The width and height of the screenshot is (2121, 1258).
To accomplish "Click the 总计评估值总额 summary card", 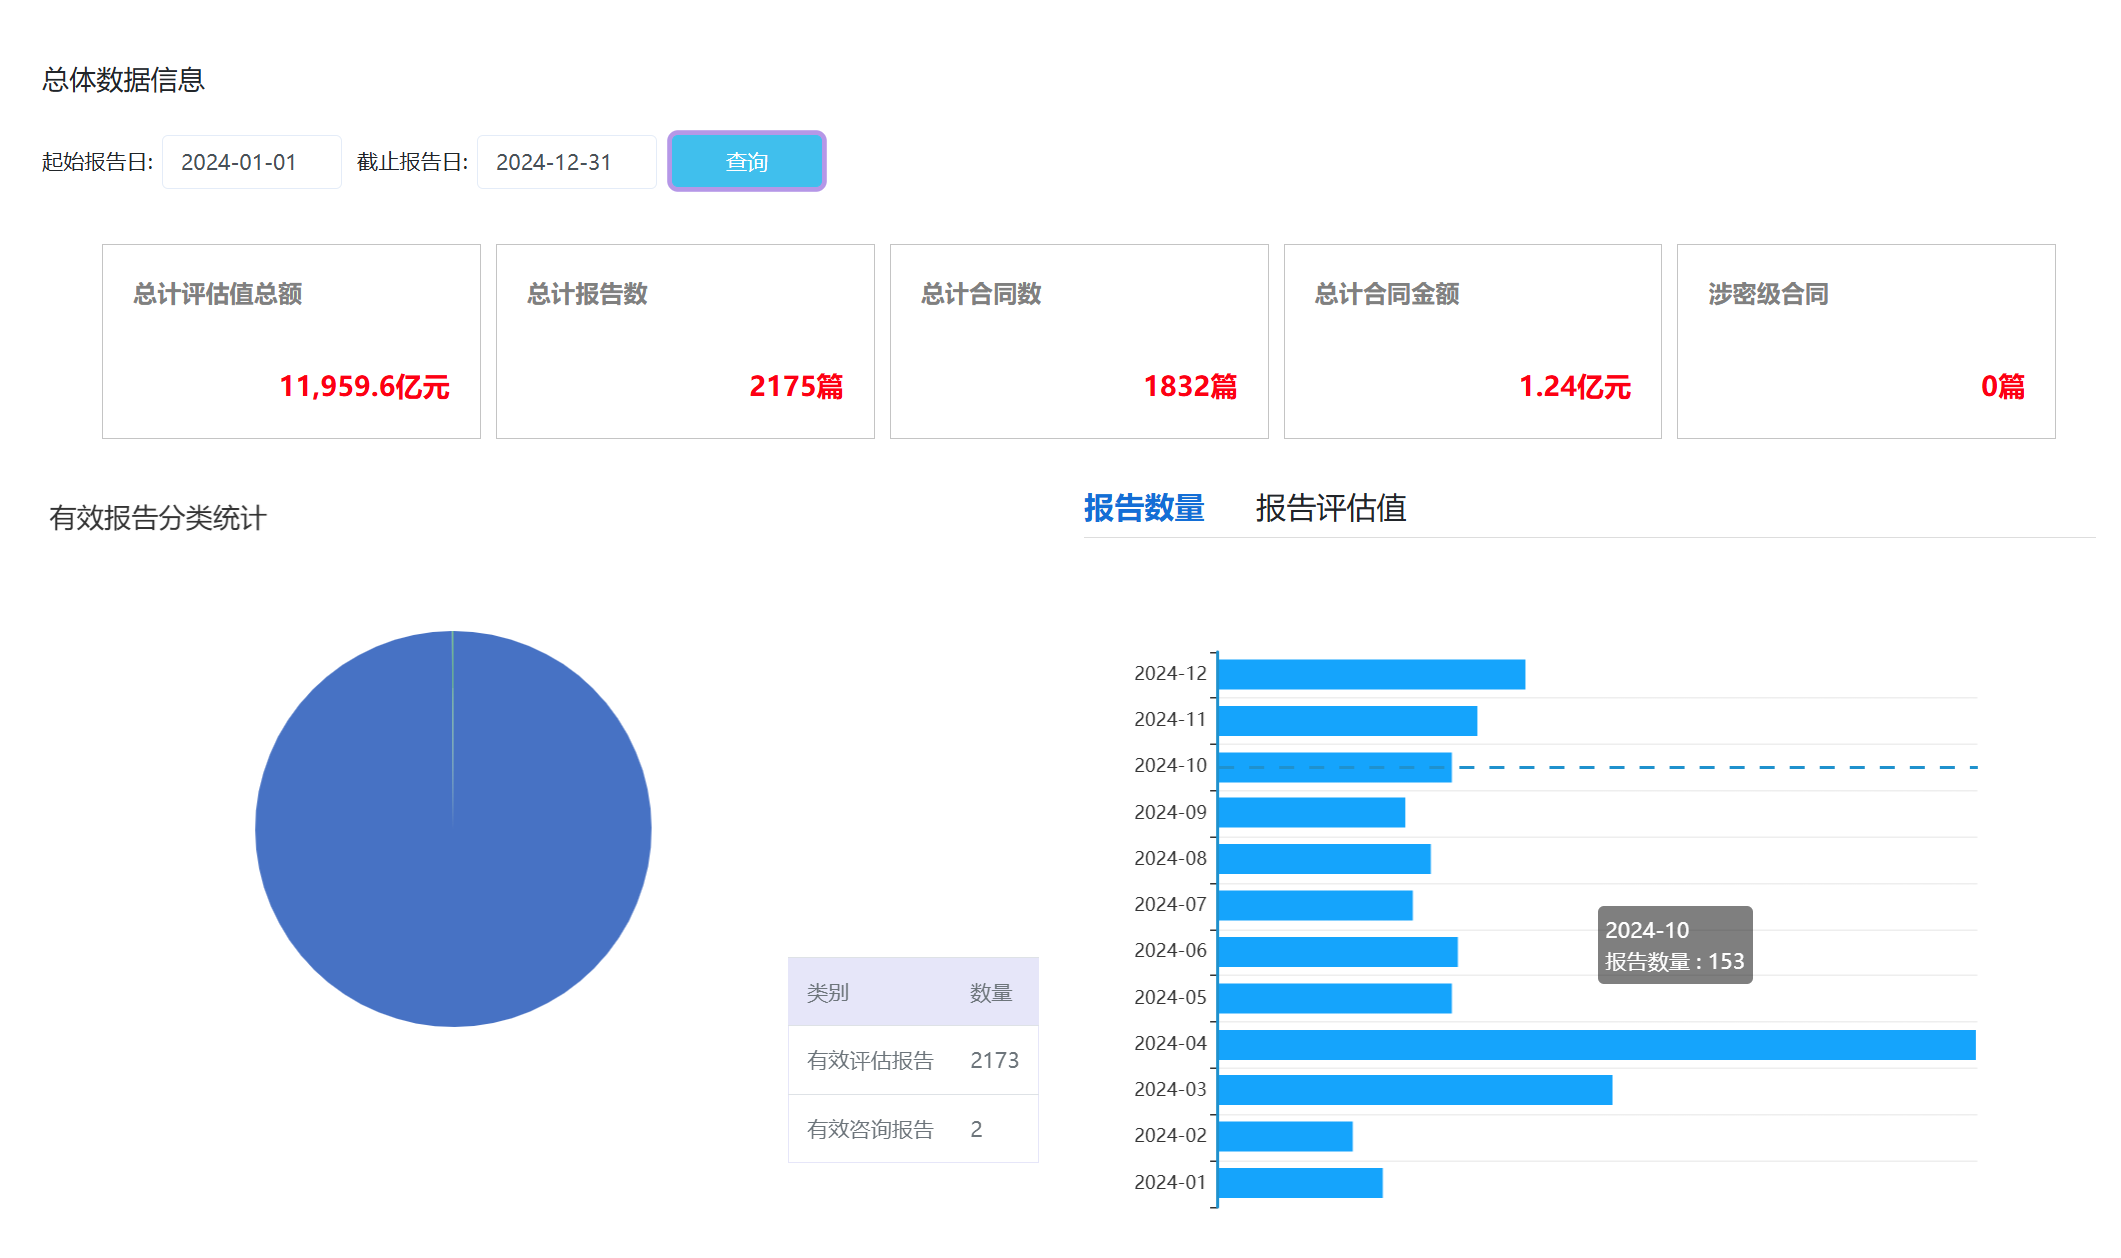I will tap(291, 341).
